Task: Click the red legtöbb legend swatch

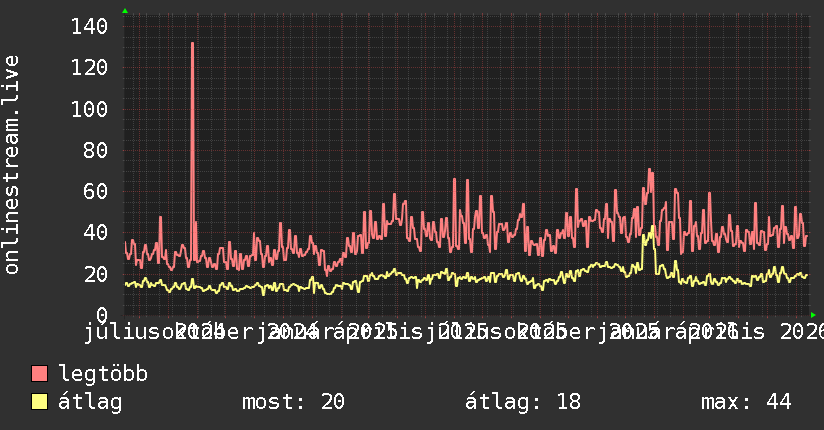Action: (39, 373)
